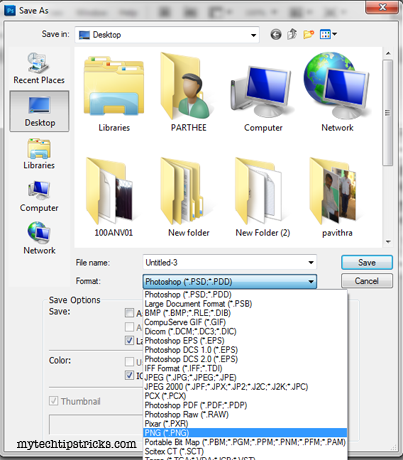
Task: Go back to the last folder visited
Action: 276,34
